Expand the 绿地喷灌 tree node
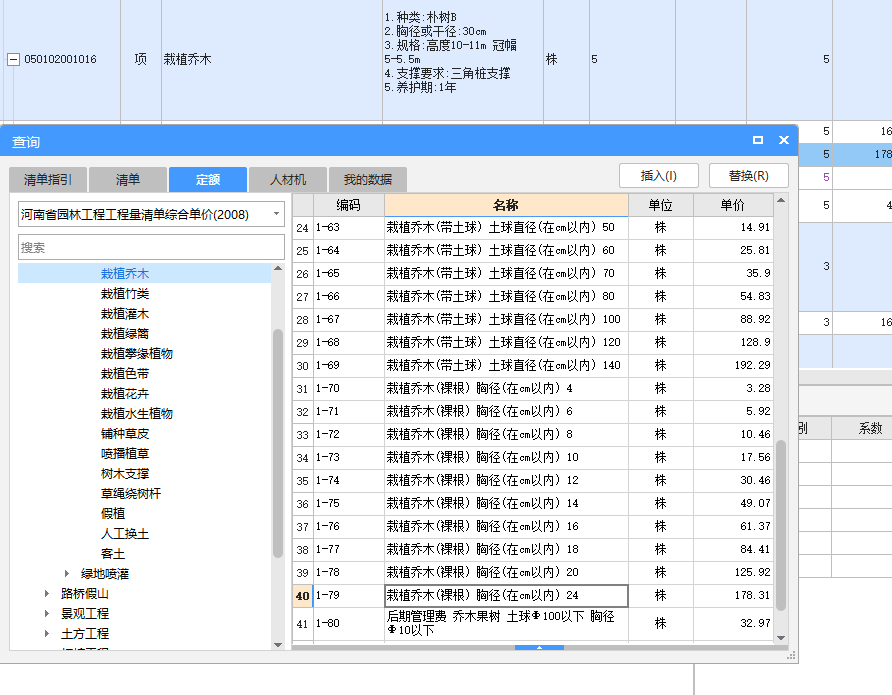892x695 pixels. 67,573
